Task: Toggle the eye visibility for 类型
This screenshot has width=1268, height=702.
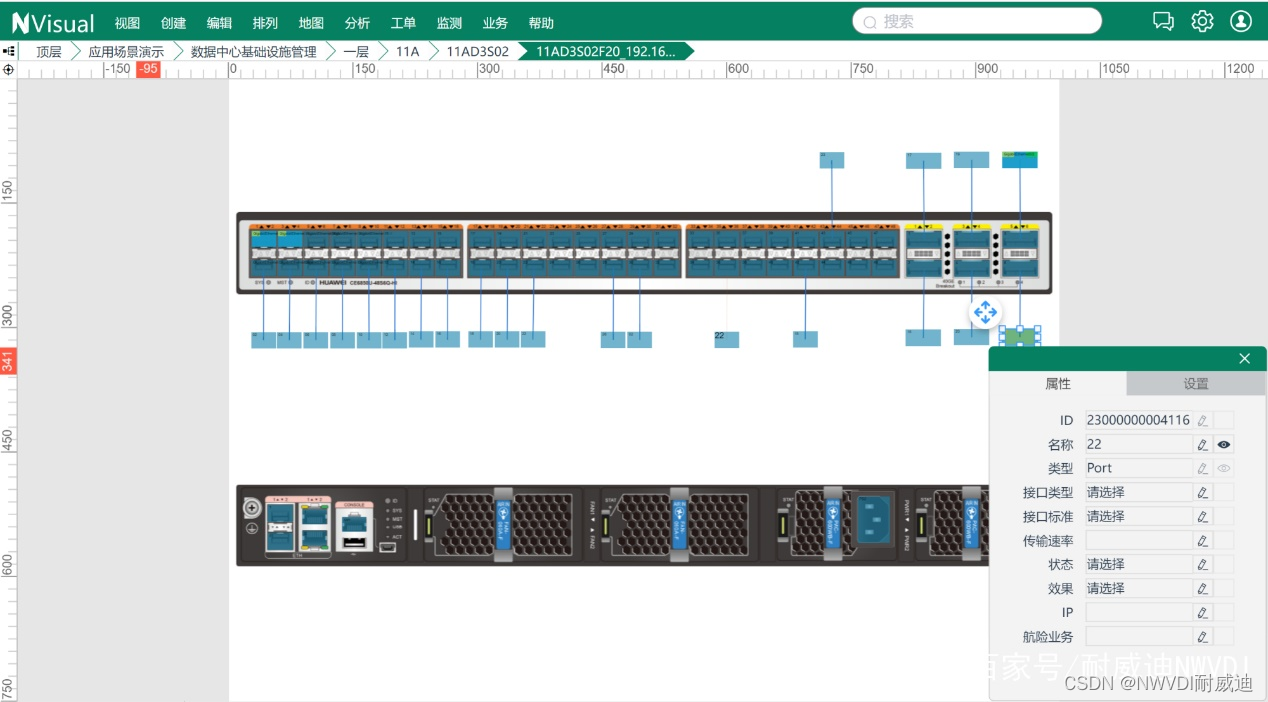Action: click(1224, 468)
